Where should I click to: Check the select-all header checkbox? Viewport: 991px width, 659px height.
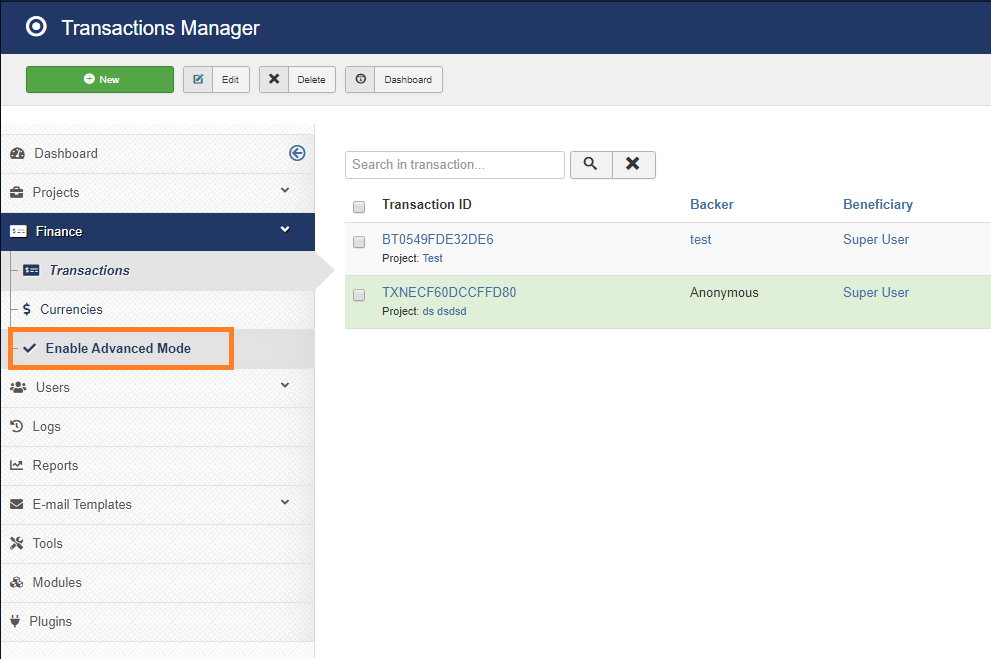359,207
